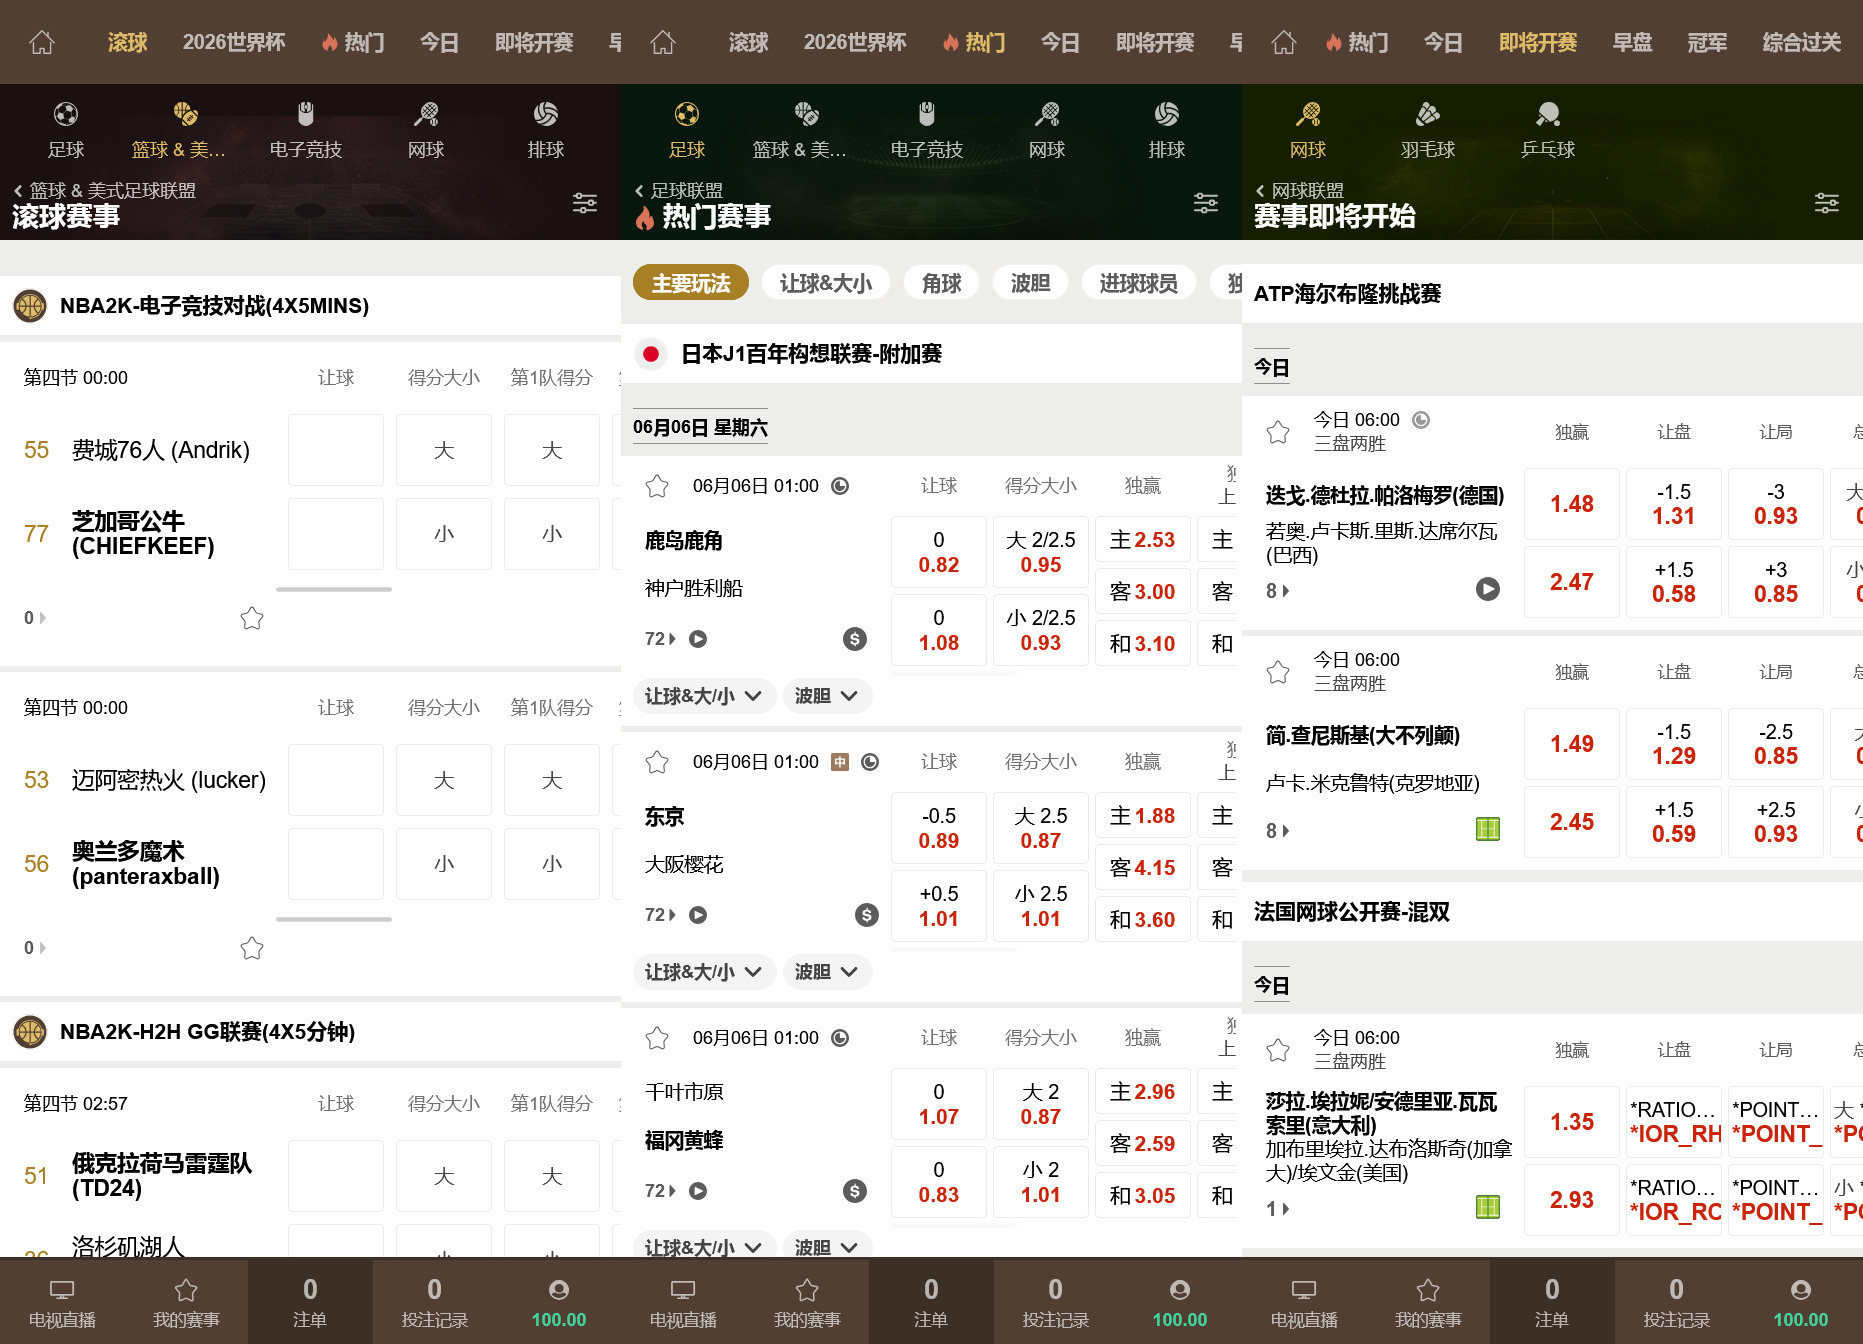The height and width of the screenshot is (1344, 1863).
Task: Open 日本J1百年构想联赛-附加赛 league header
Action: tap(931, 354)
